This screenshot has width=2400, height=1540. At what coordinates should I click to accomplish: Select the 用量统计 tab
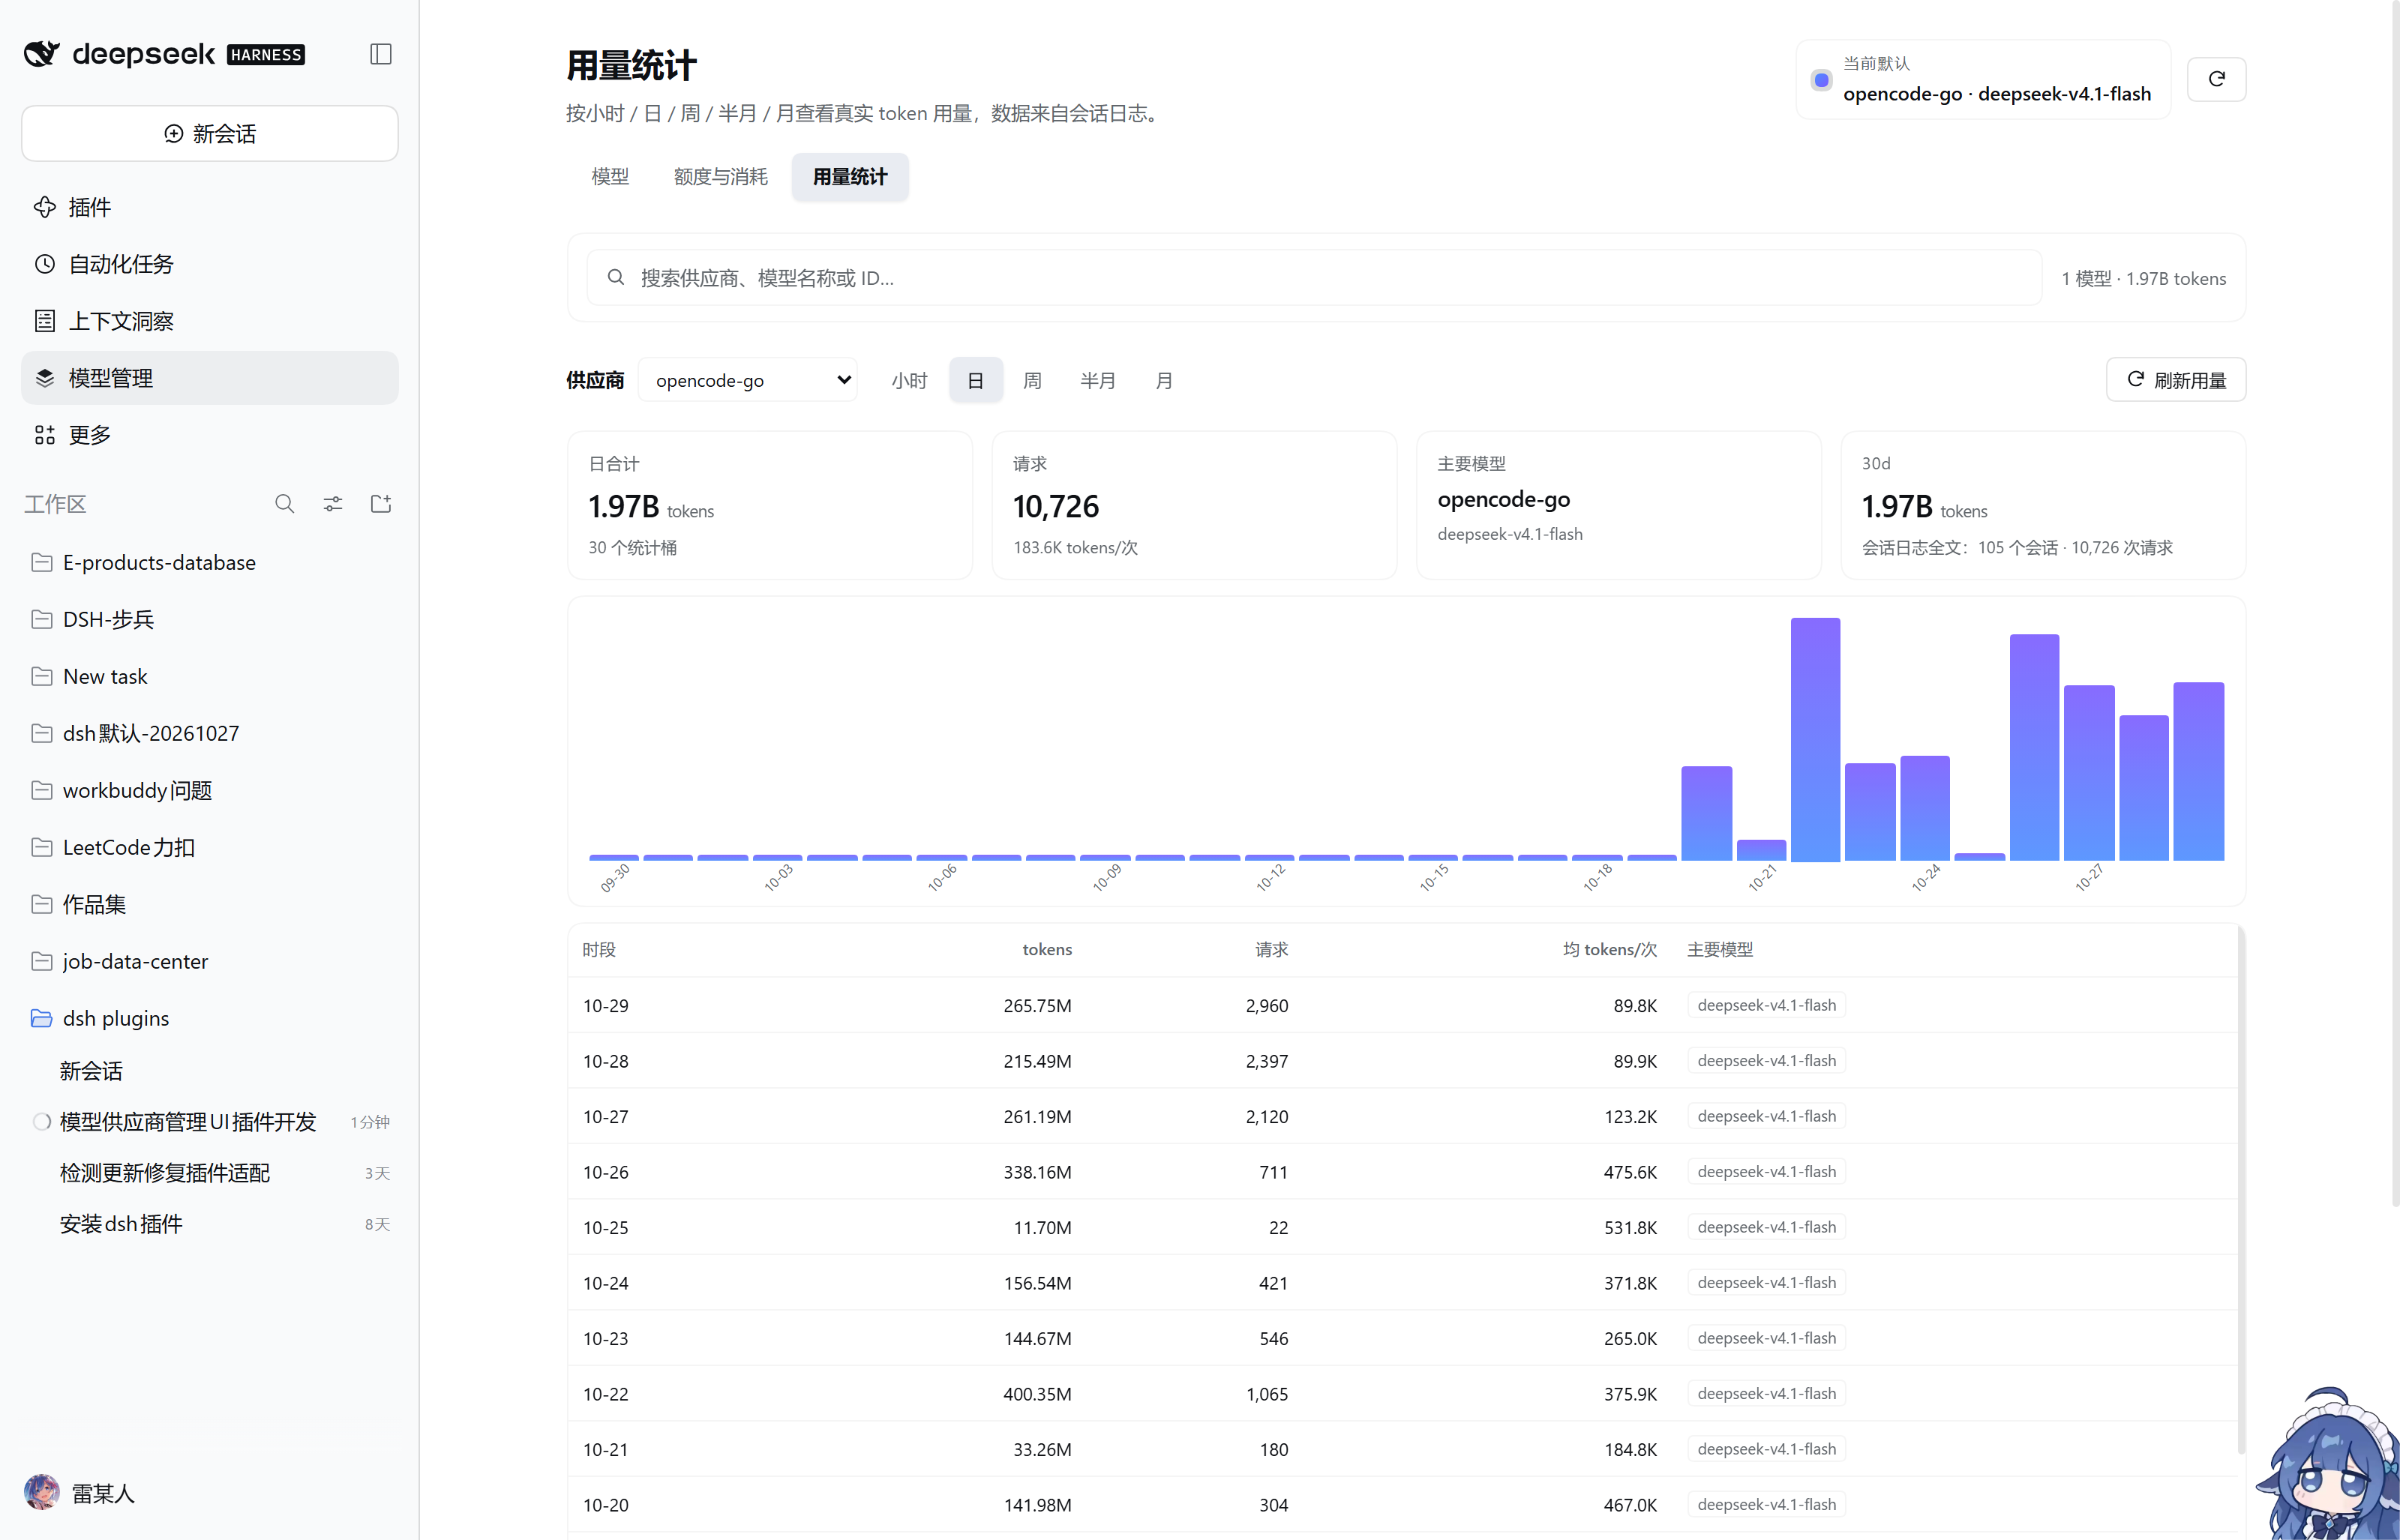point(850,177)
